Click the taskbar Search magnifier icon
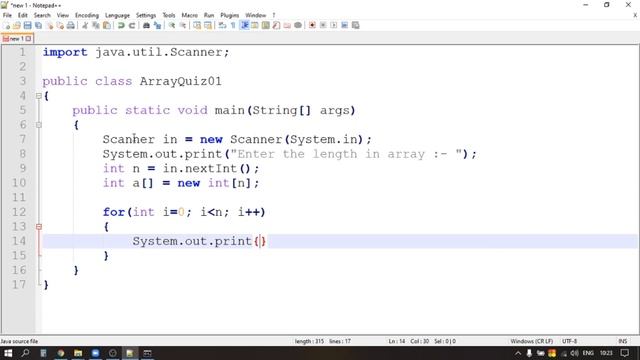This screenshot has height=360, width=640. click(25, 353)
